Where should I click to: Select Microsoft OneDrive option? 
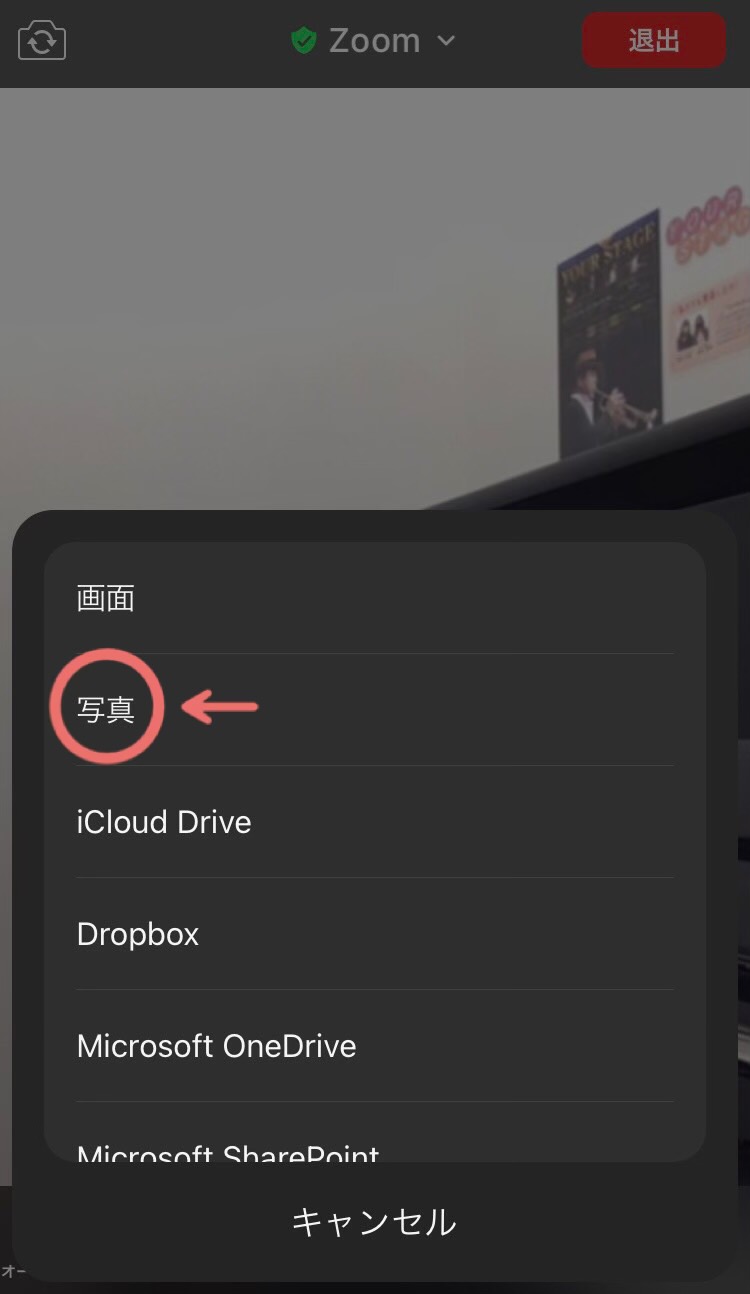click(375, 1046)
